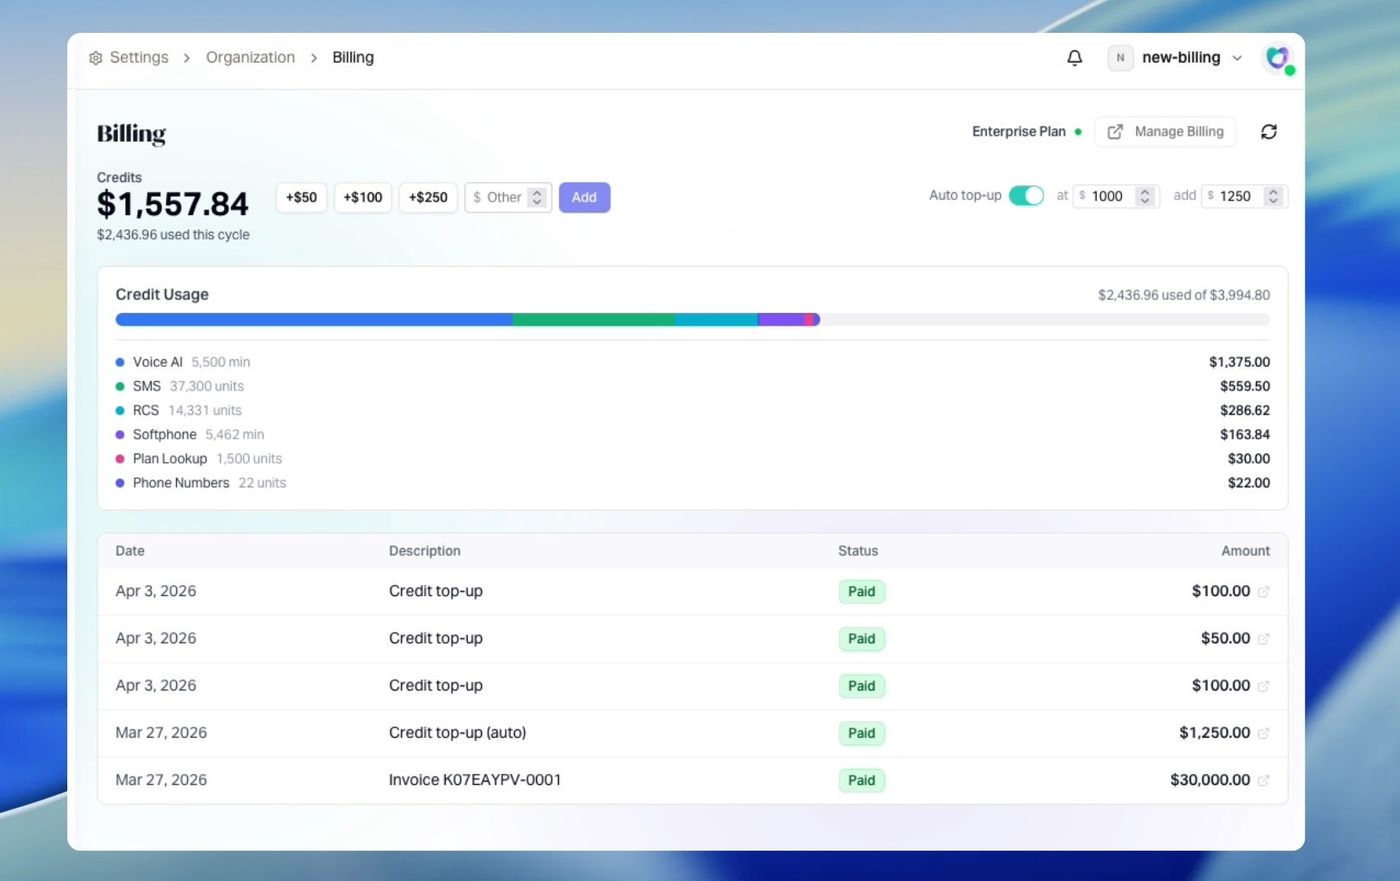Open the receipt icon for the $30,000.00 invoice

pos(1262,780)
